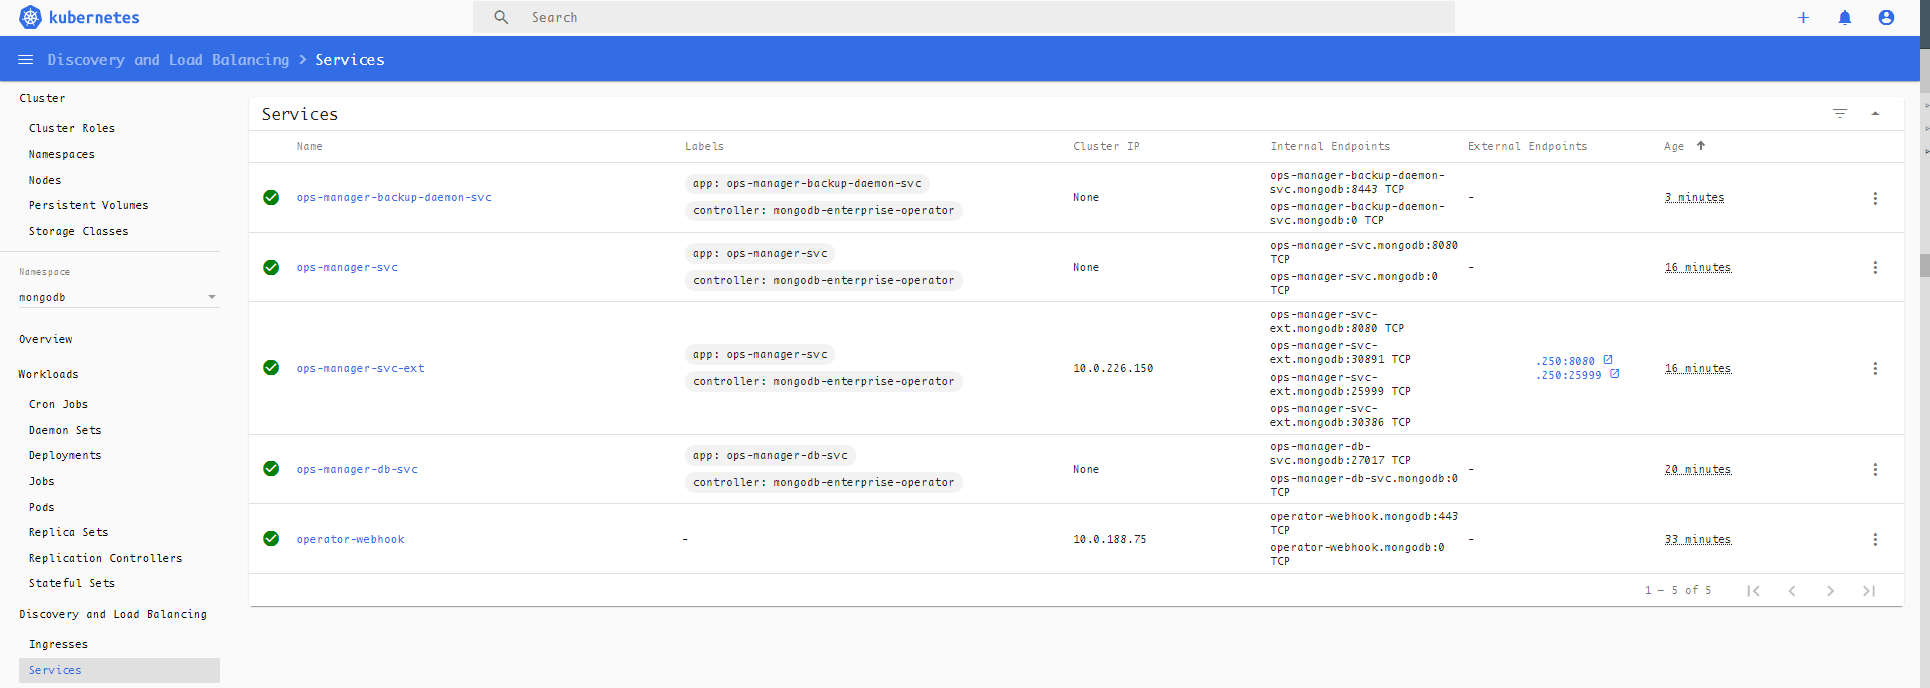1930x688 pixels.
Task: Open Cron Jobs in sidebar
Action: (59, 404)
